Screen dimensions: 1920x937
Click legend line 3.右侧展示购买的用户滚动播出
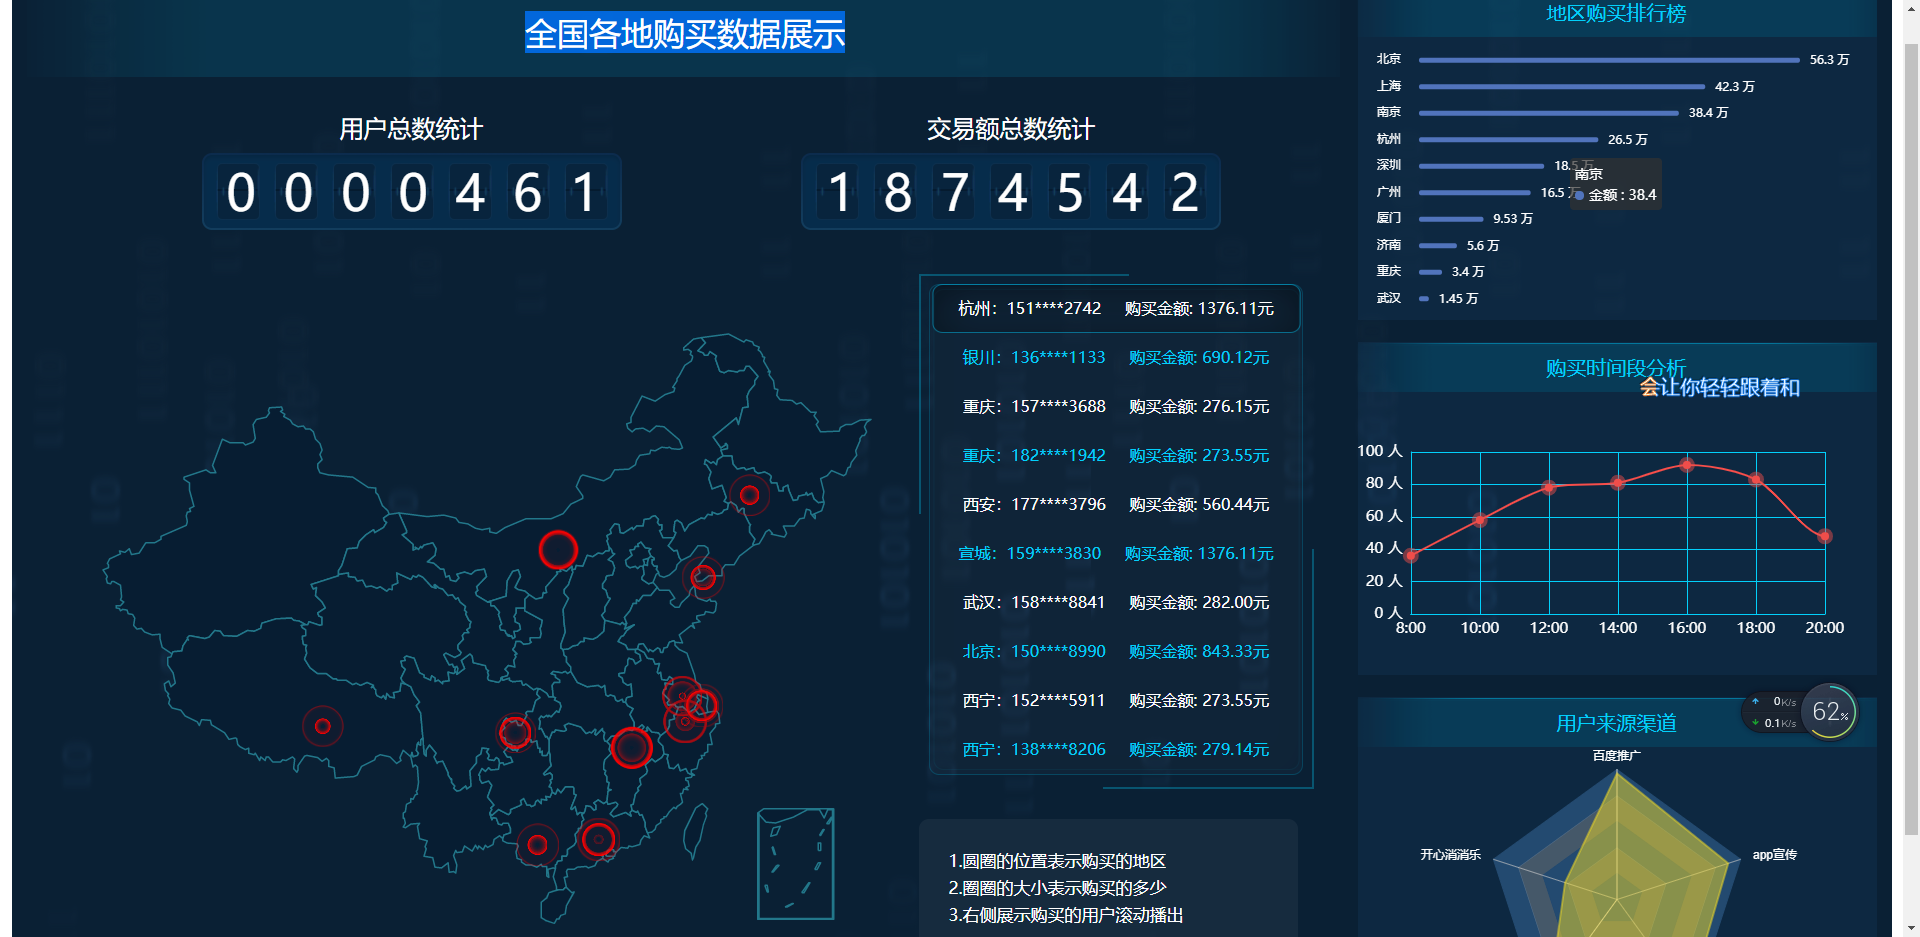click(x=1066, y=915)
